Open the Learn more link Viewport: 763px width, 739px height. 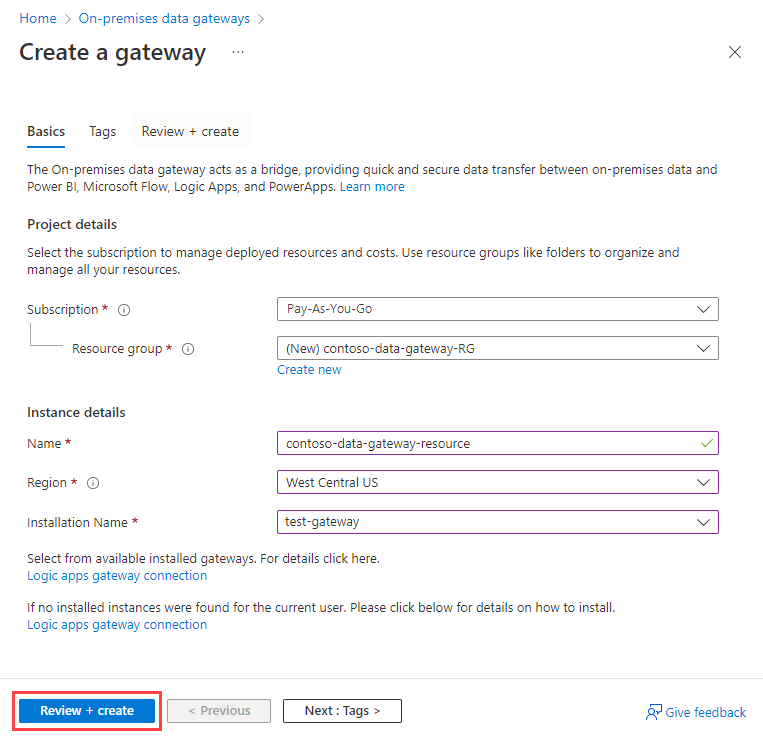tap(372, 187)
